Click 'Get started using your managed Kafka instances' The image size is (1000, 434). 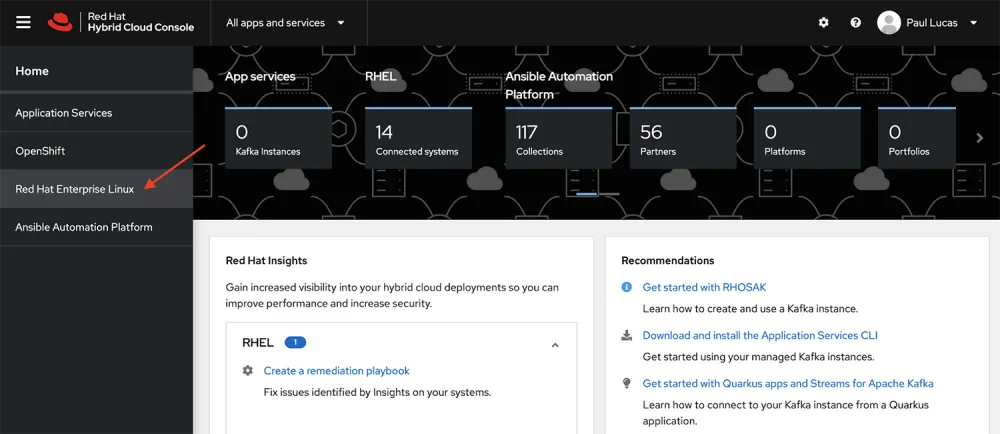click(x=758, y=357)
